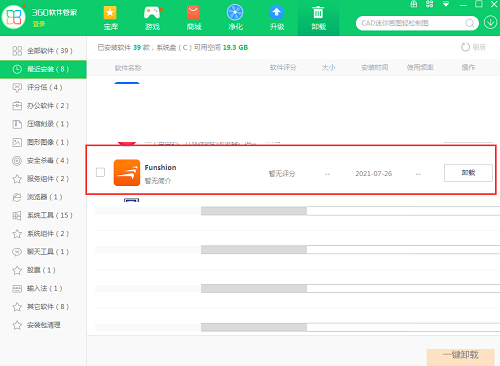Tick the checkbox next to Funshion

click(100, 172)
